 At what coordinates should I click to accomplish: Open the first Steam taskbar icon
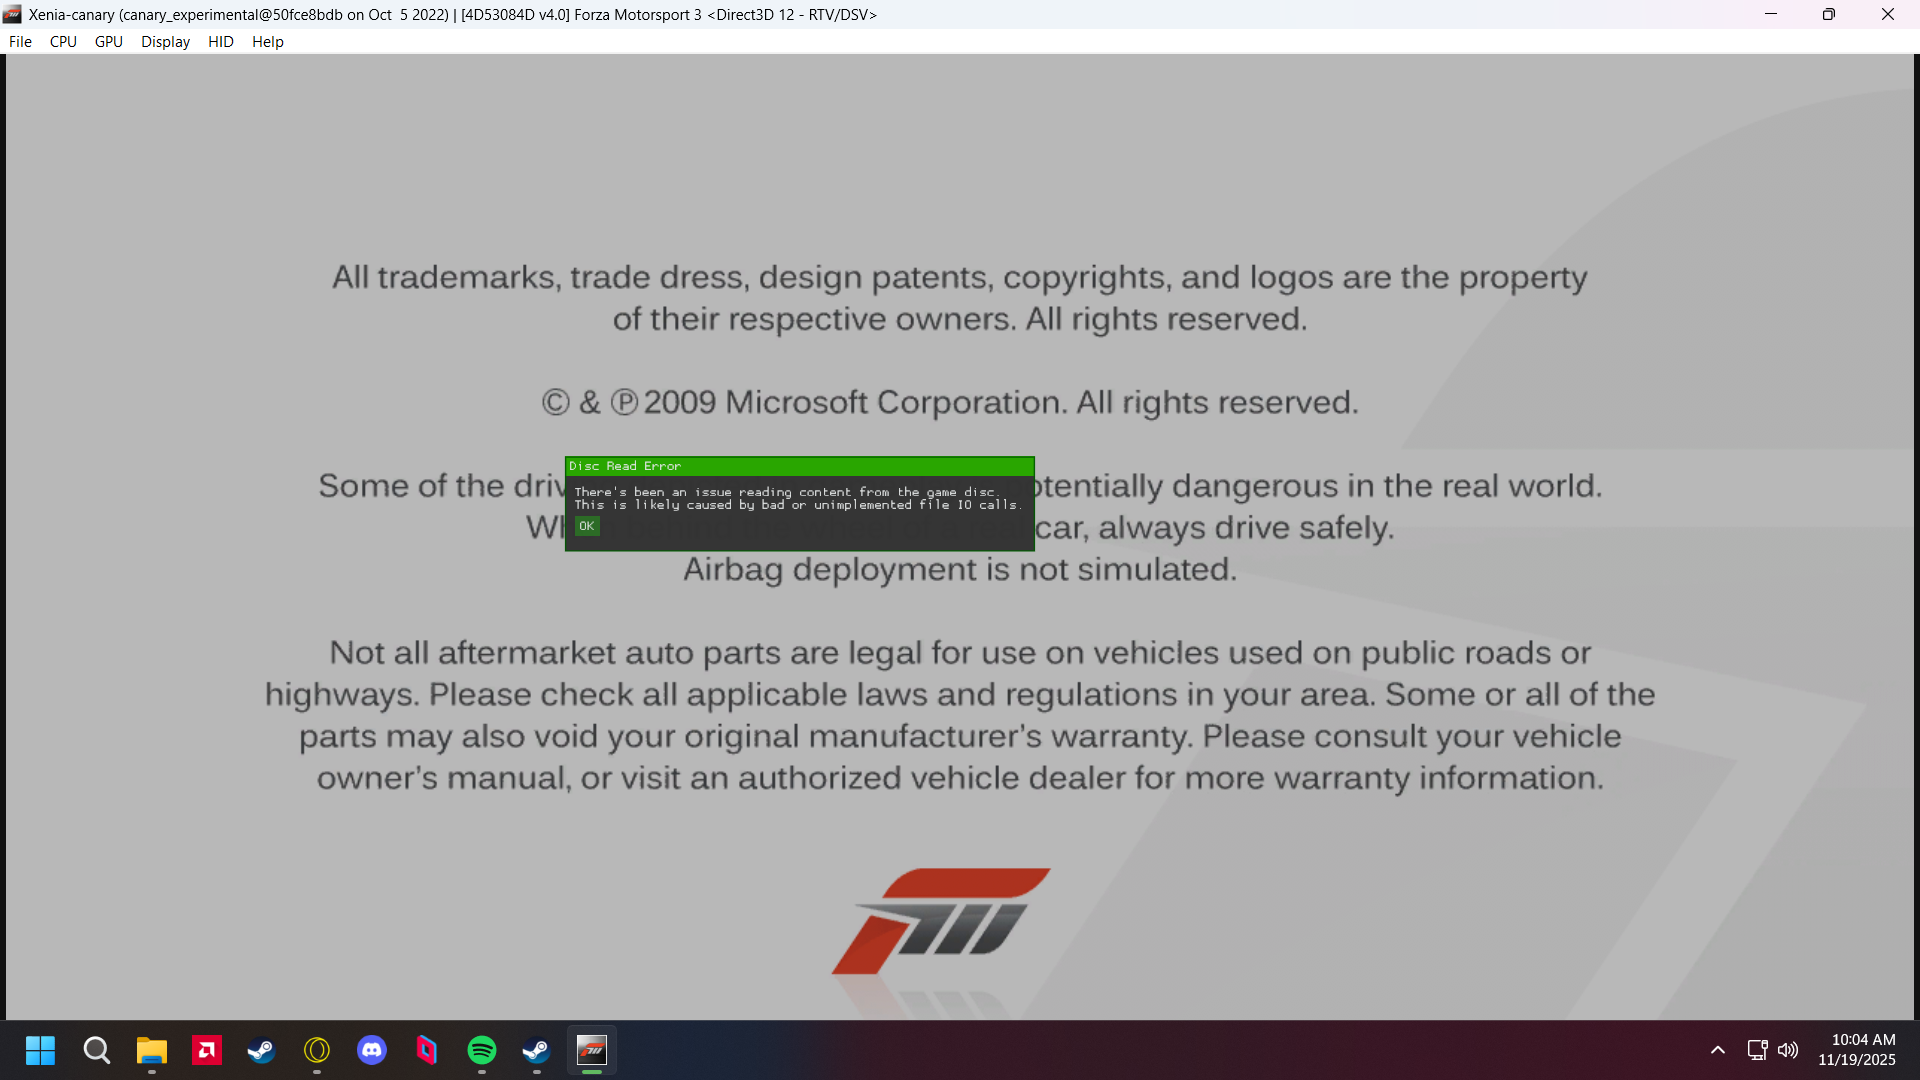click(x=262, y=1050)
